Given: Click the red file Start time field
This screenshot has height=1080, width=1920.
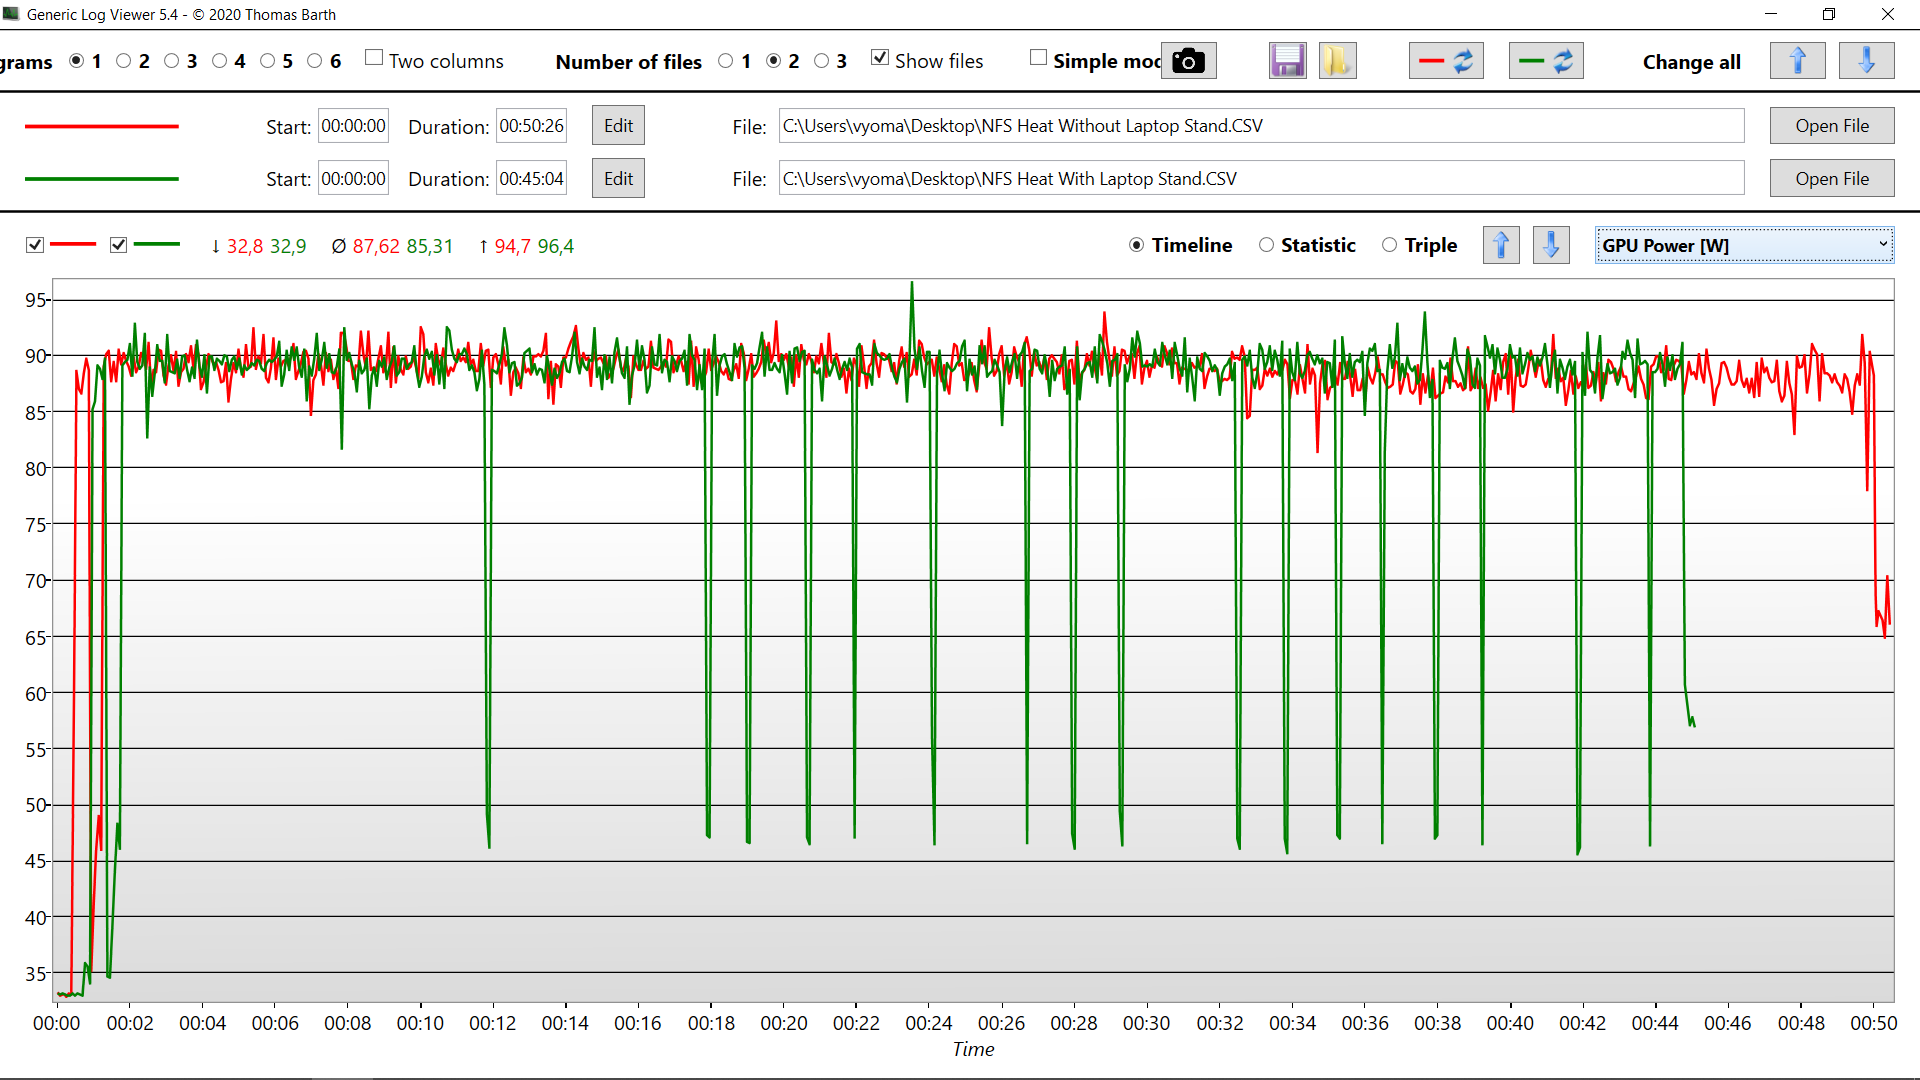Looking at the screenshot, I should tap(353, 126).
